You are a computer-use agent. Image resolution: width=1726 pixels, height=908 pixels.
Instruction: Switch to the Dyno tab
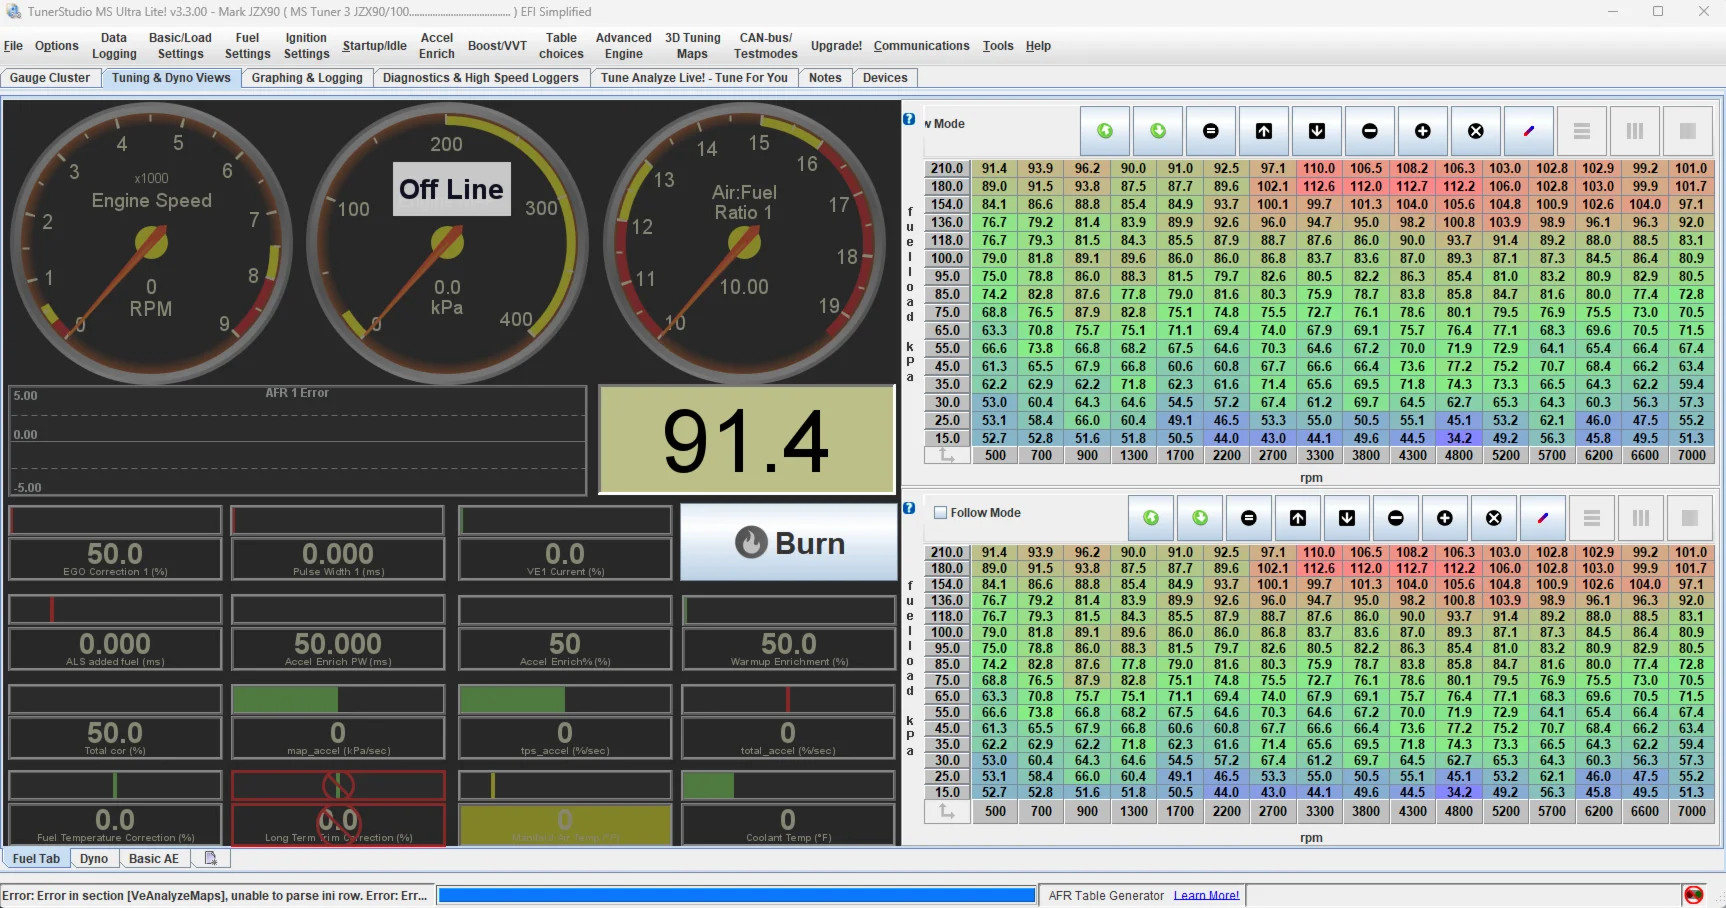click(x=93, y=858)
